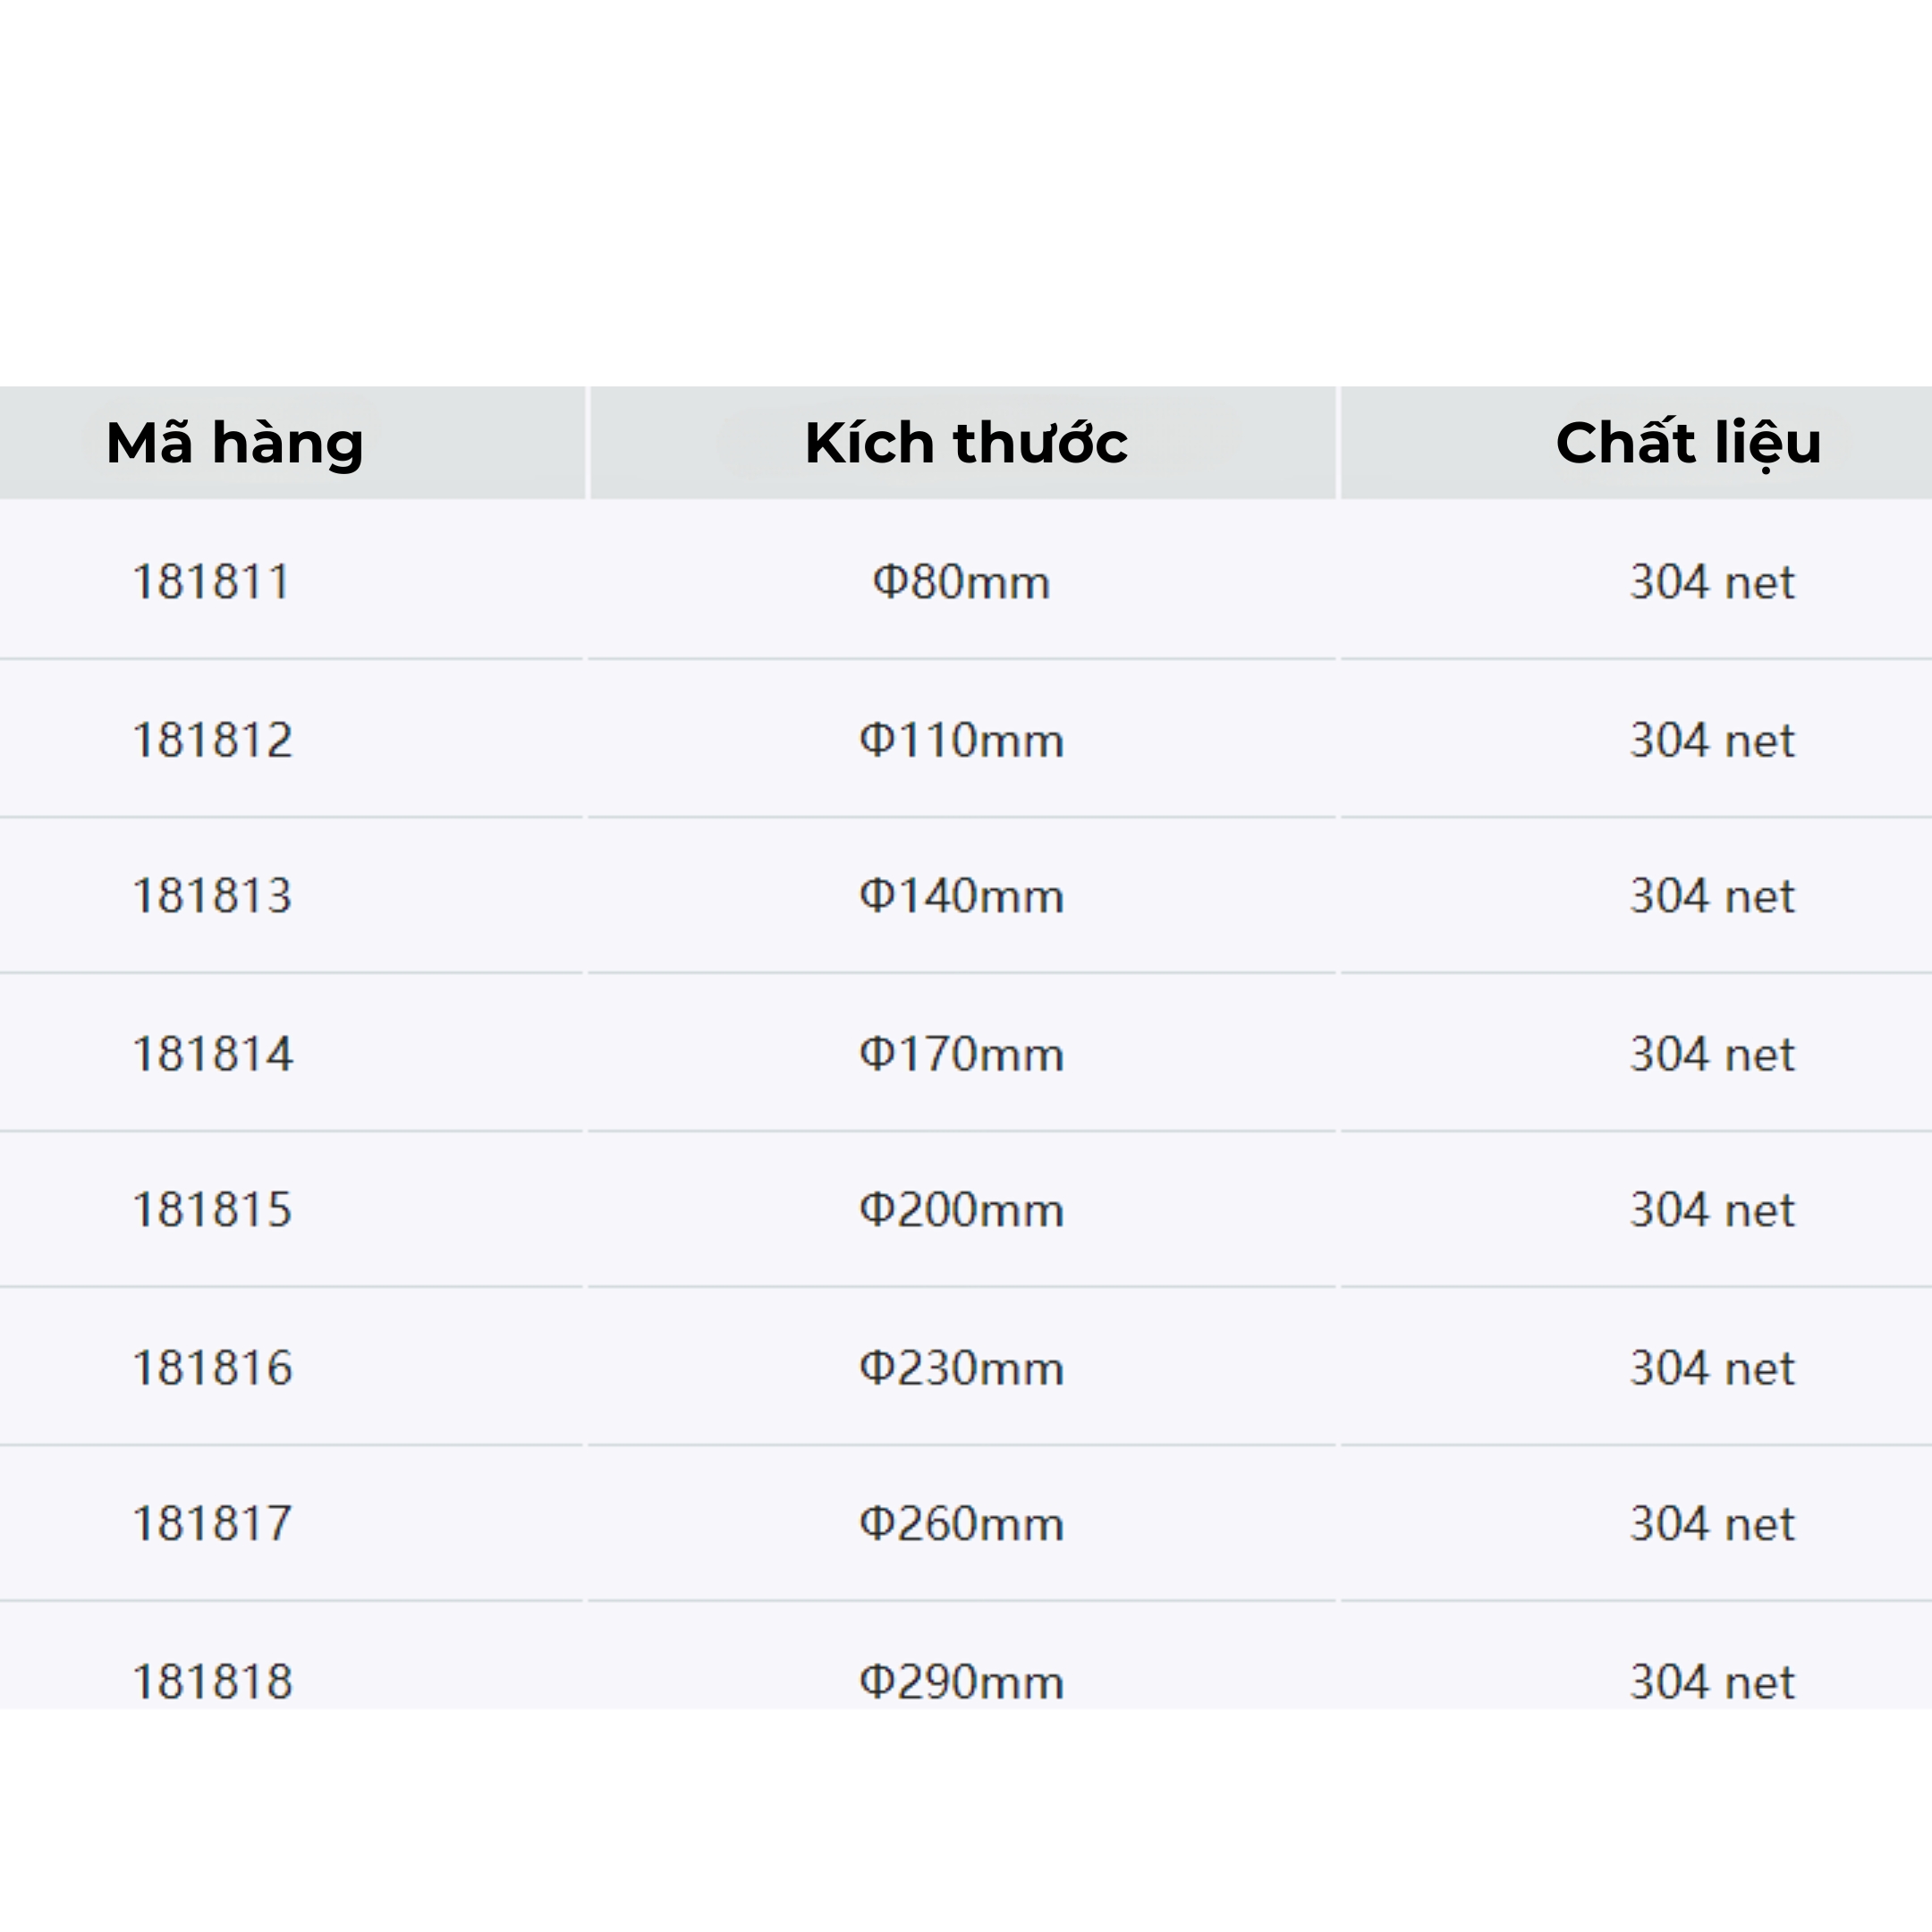This screenshot has height=1932, width=1932.
Task: Click "304 net" in the 181811 row
Action: click(1712, 582)
